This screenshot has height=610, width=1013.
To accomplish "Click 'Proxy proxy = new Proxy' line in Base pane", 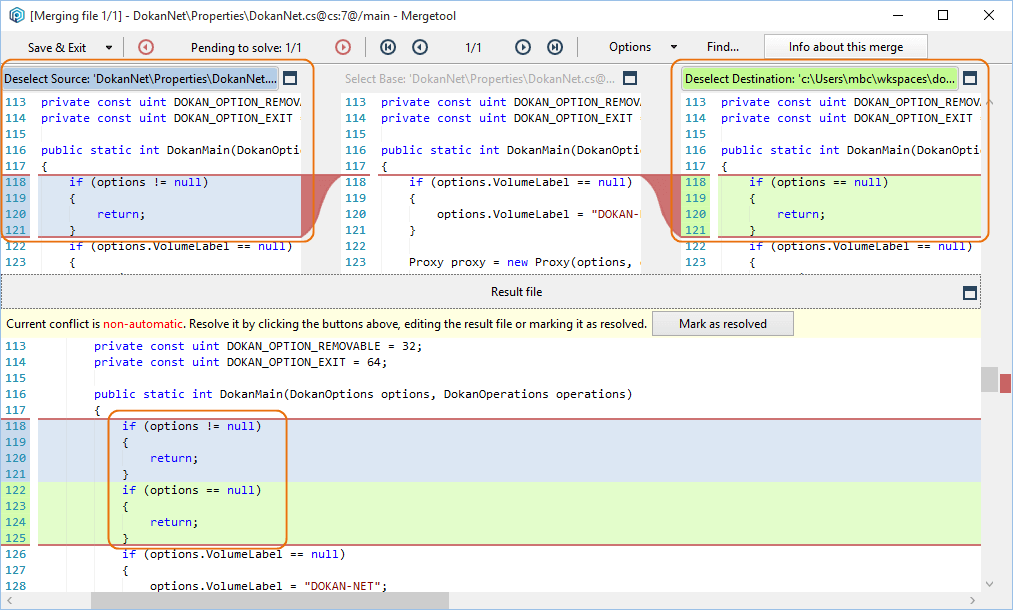I will [523, 262].
